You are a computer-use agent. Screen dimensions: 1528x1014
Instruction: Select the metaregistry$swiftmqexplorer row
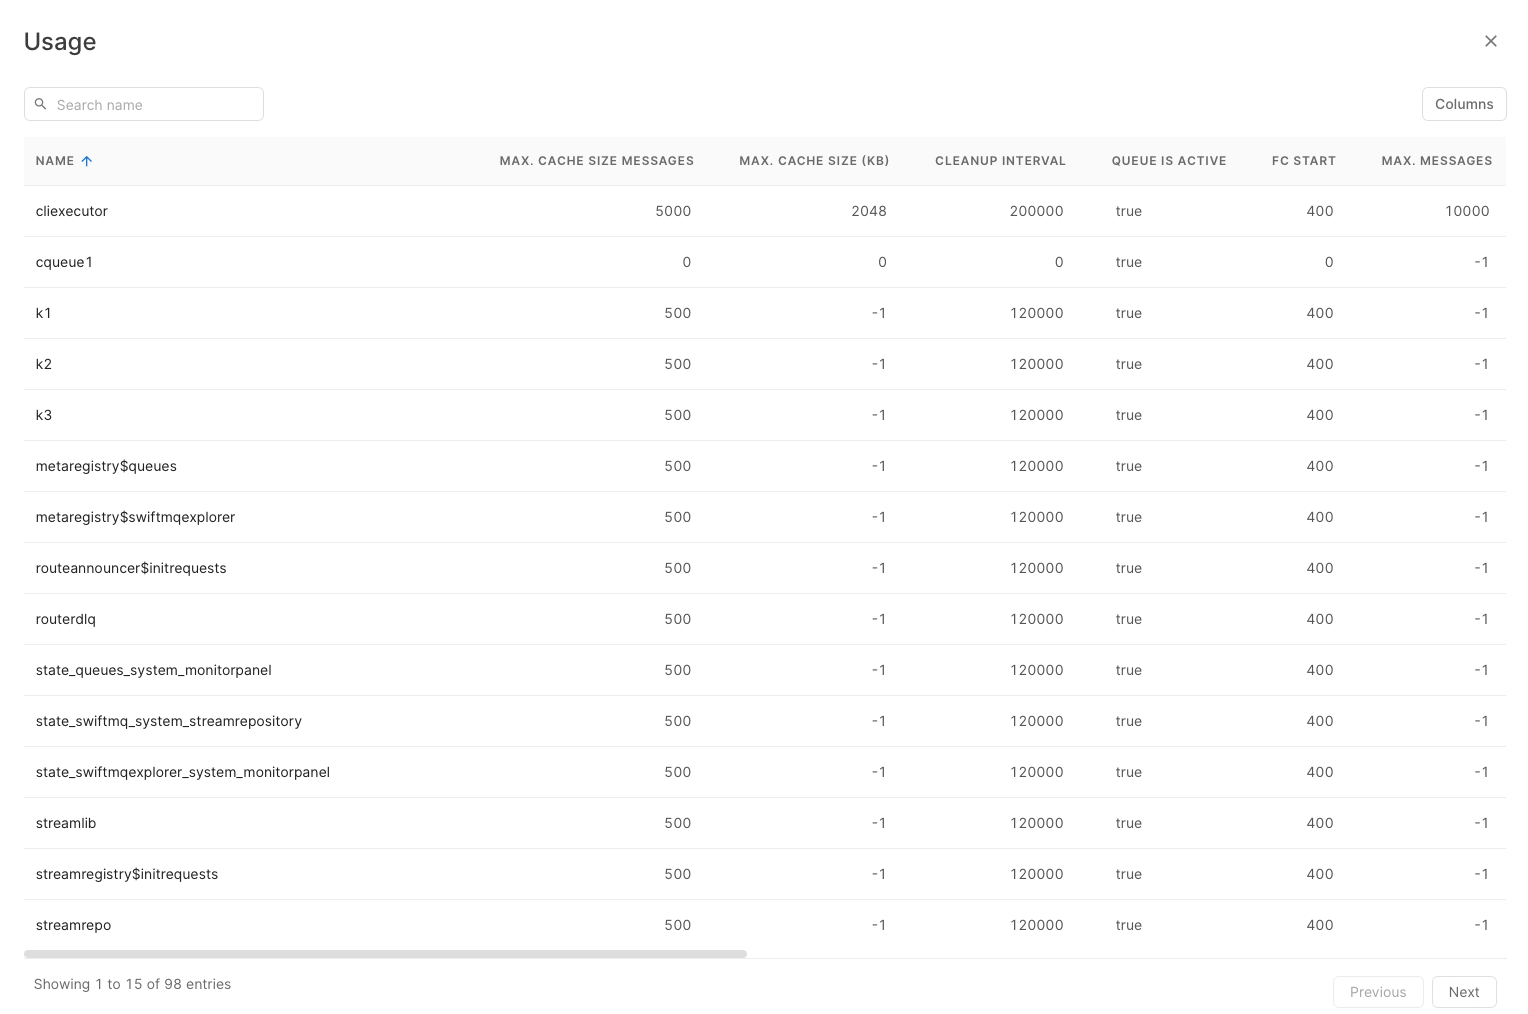coord(135,517)
